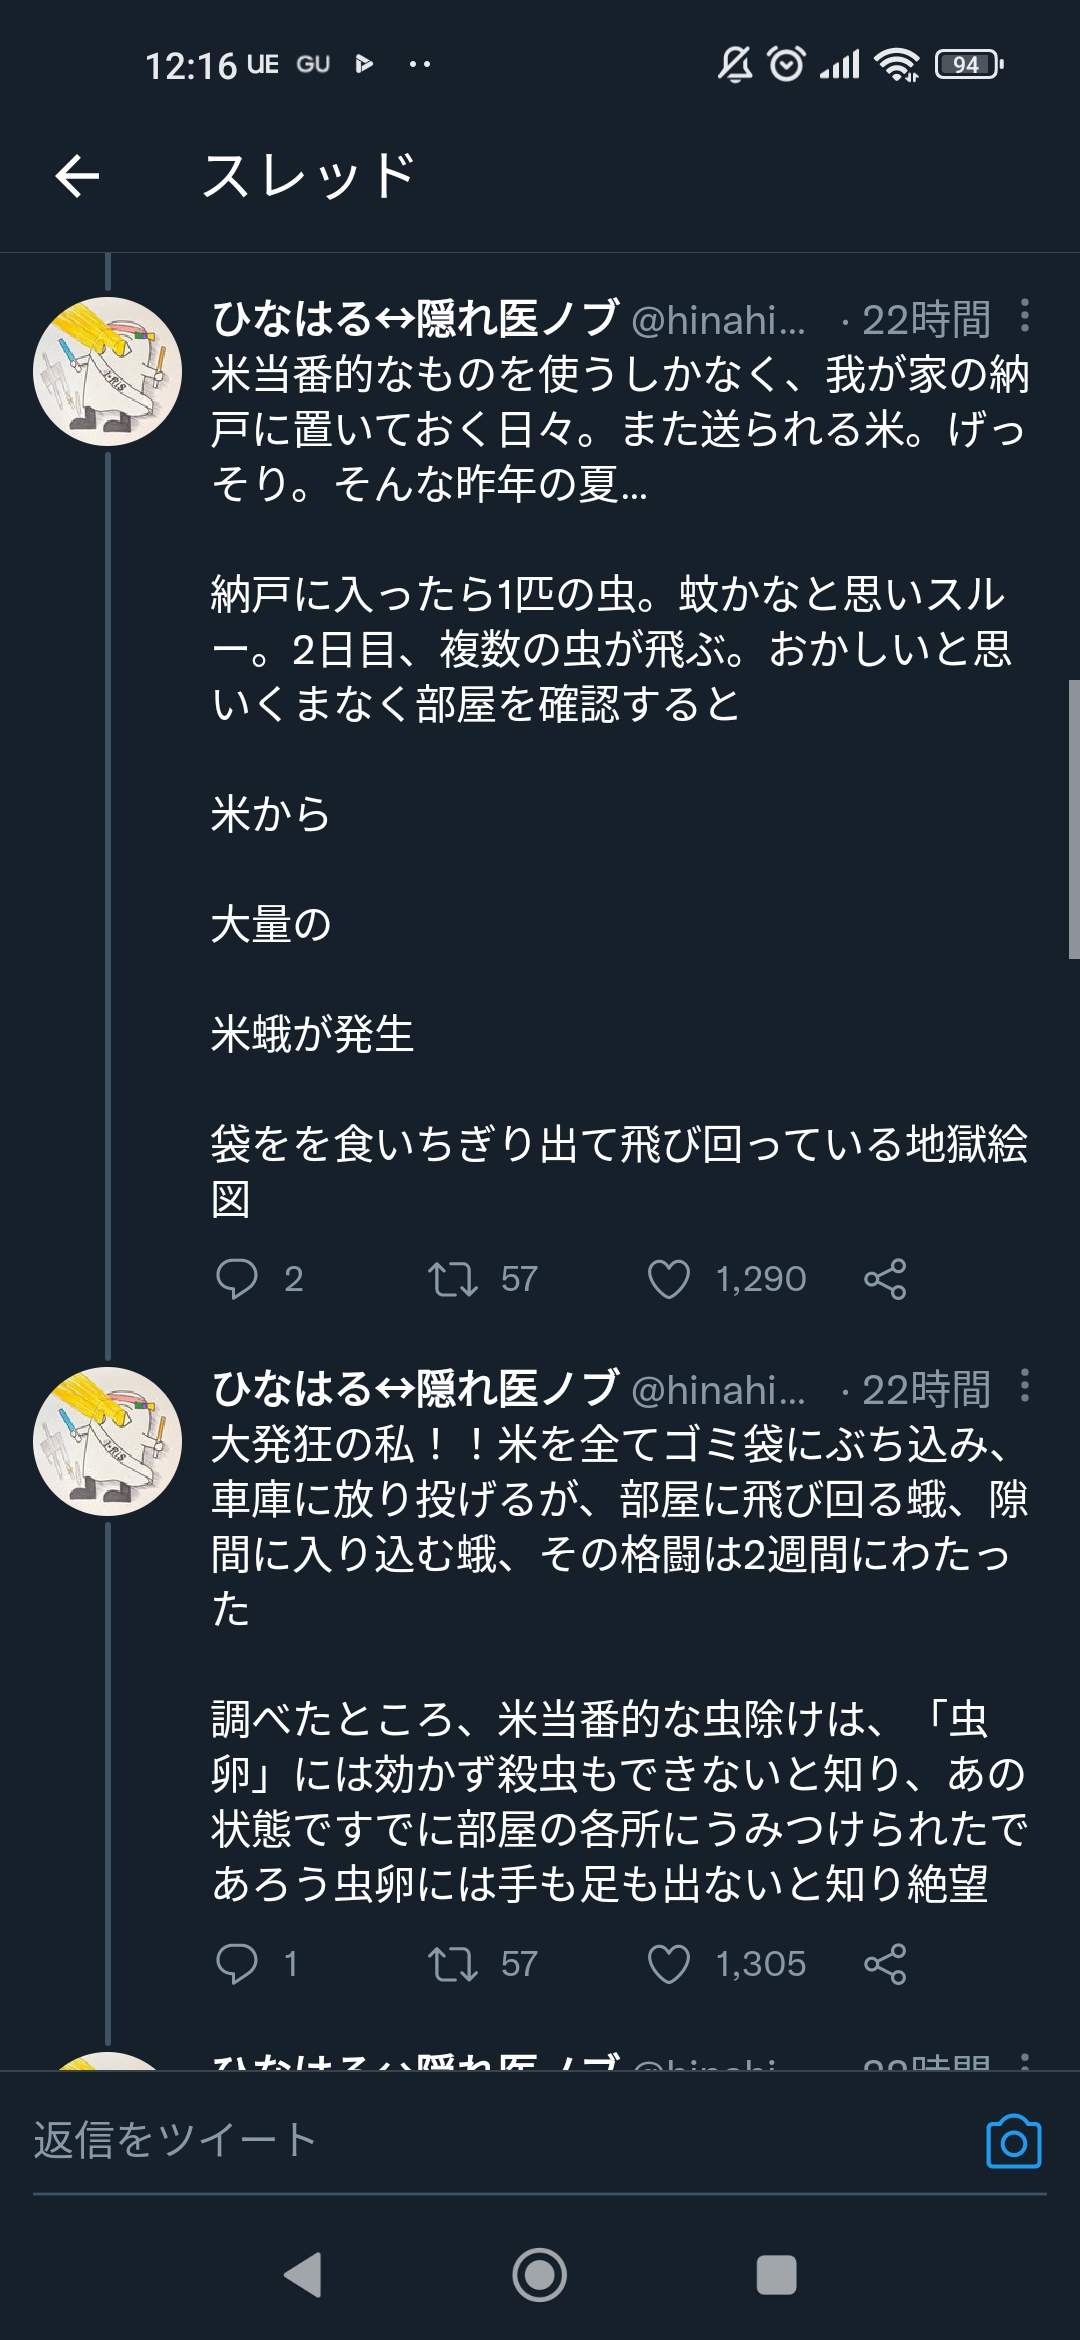Tap the back arrow in thread header
This screenshot has height=2340, width=1080.
(77, 177)
